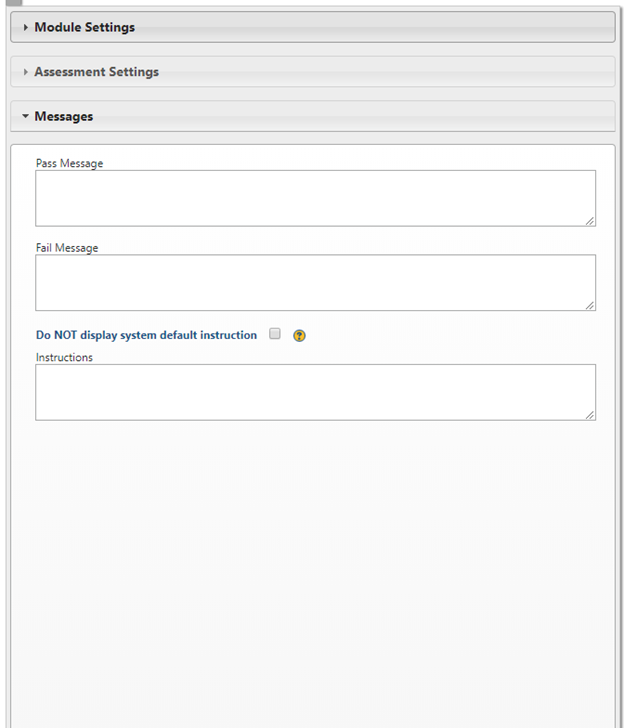Screen dimensions: 624x728
Task: Expand the Module Settings section
Action: click(x=312, y=27)
